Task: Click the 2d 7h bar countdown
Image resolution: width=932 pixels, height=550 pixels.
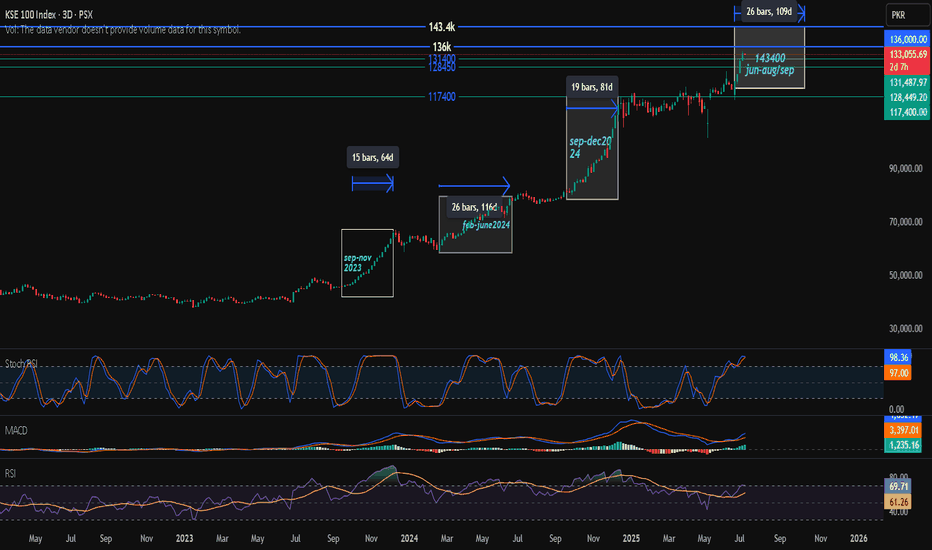Action: (899, 67)
